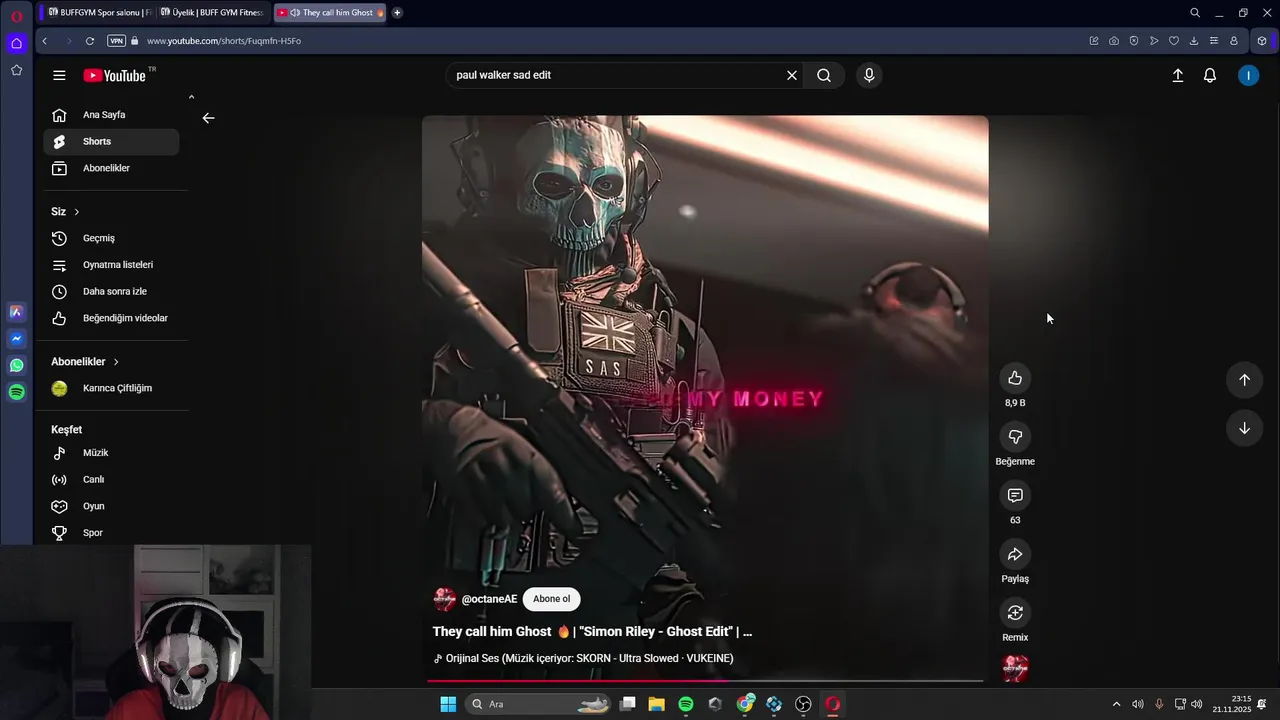Go back using the left arrow above video
Viewport: 1280px width, 720px height.
pos(208,118)
